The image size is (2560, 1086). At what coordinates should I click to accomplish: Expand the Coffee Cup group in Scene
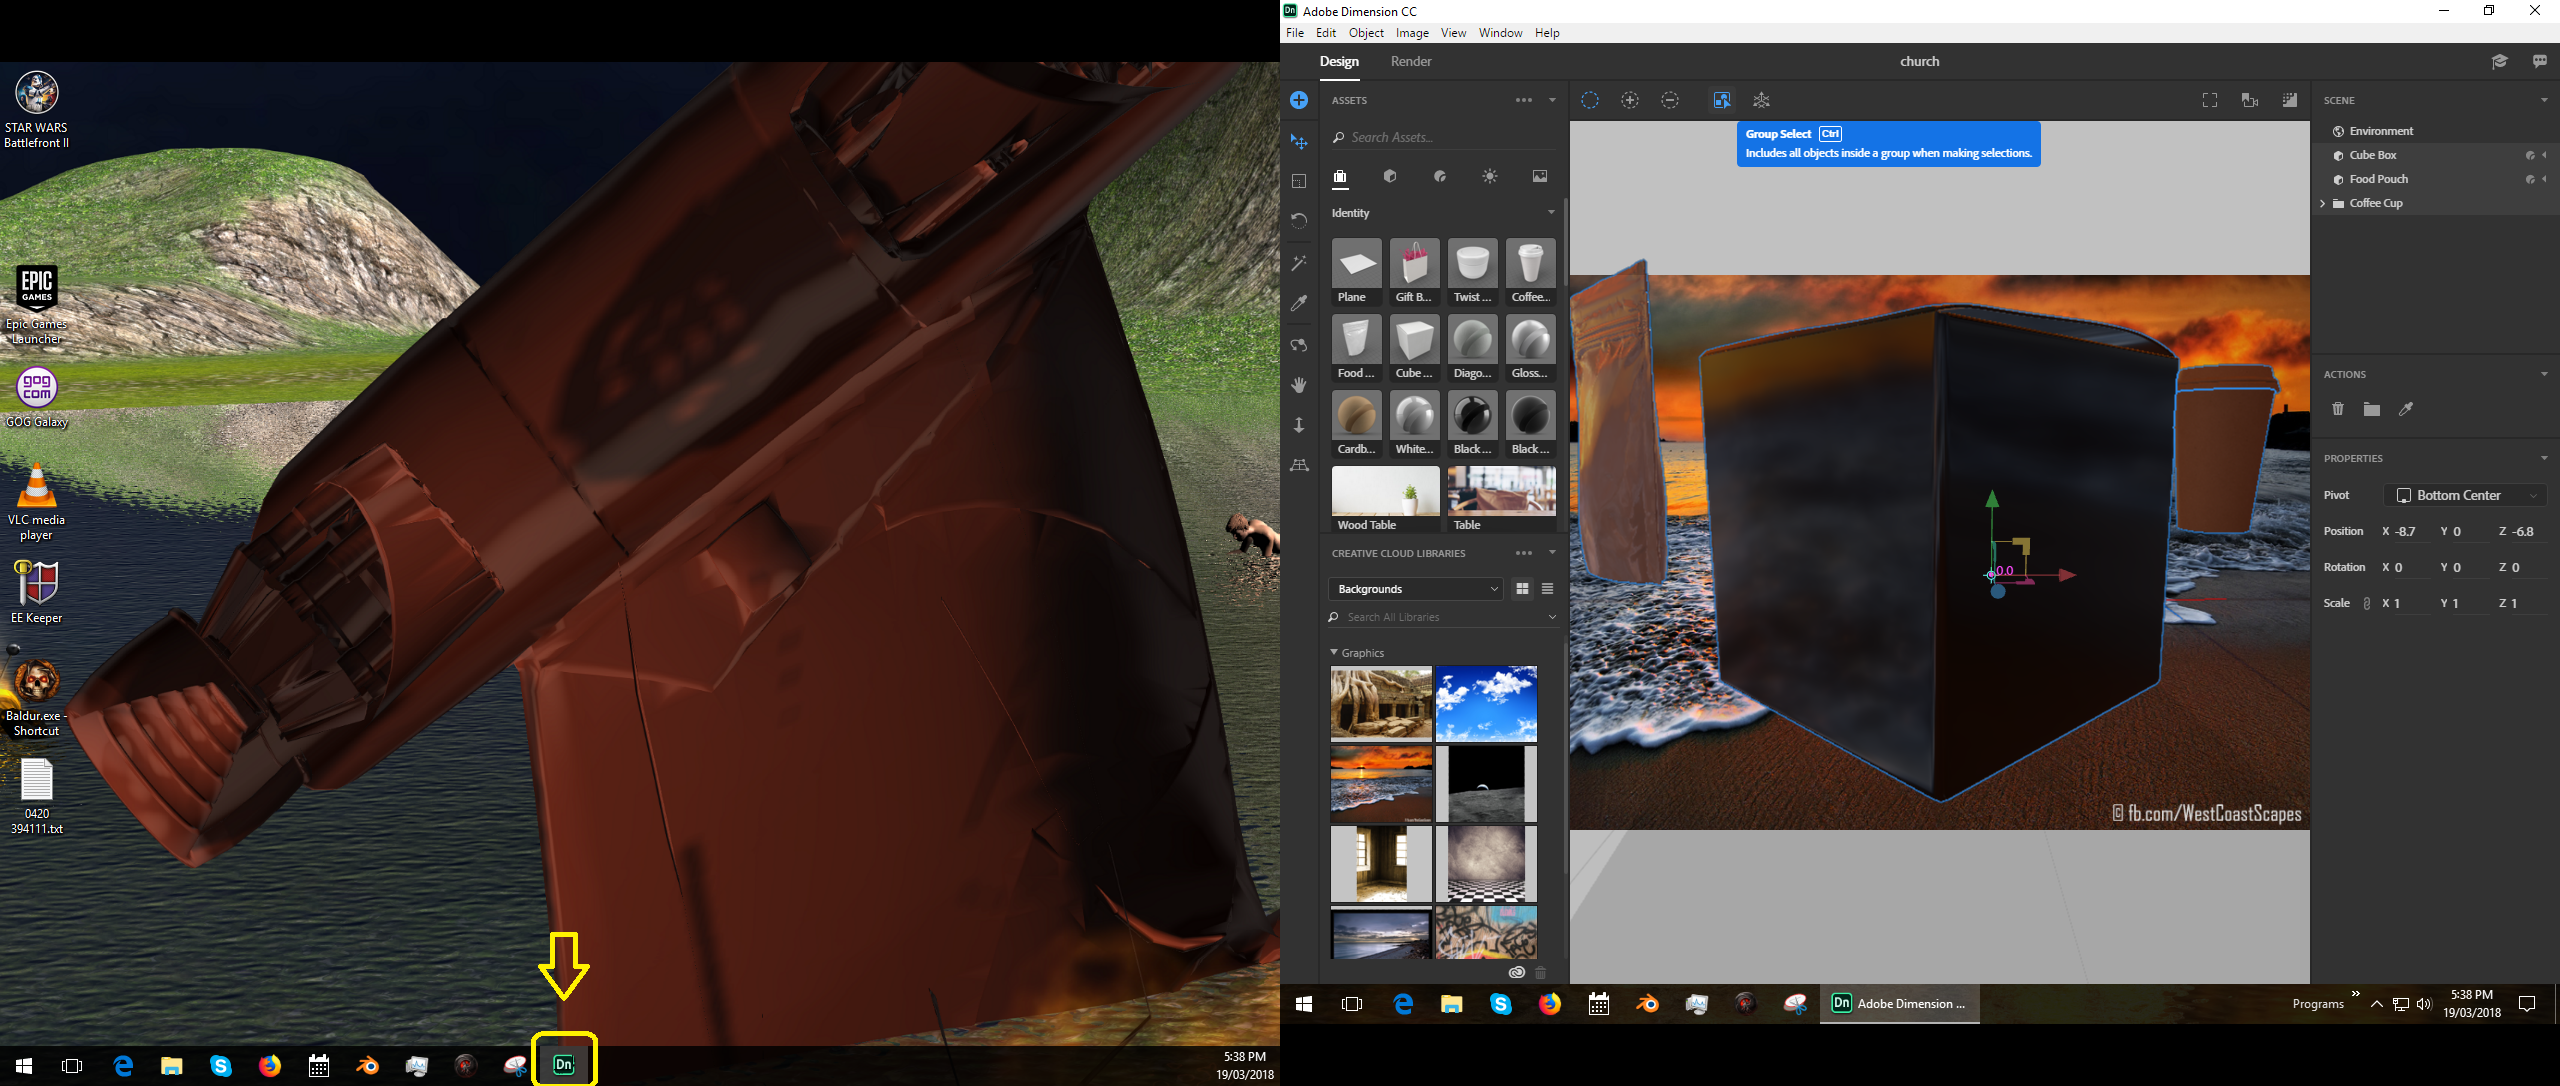pyautogui.click(x=2323, y=203)
